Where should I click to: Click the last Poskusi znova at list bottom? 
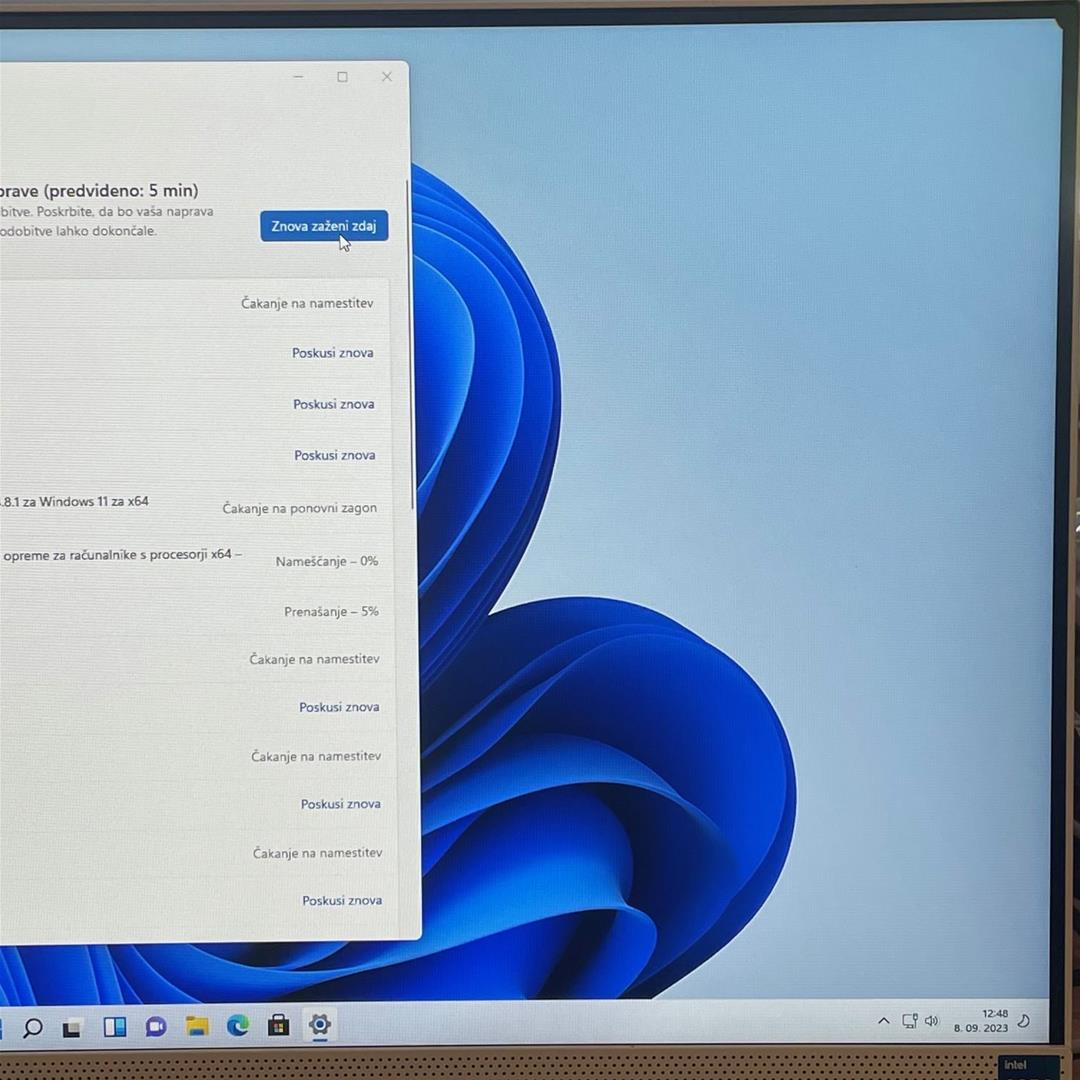342,900
